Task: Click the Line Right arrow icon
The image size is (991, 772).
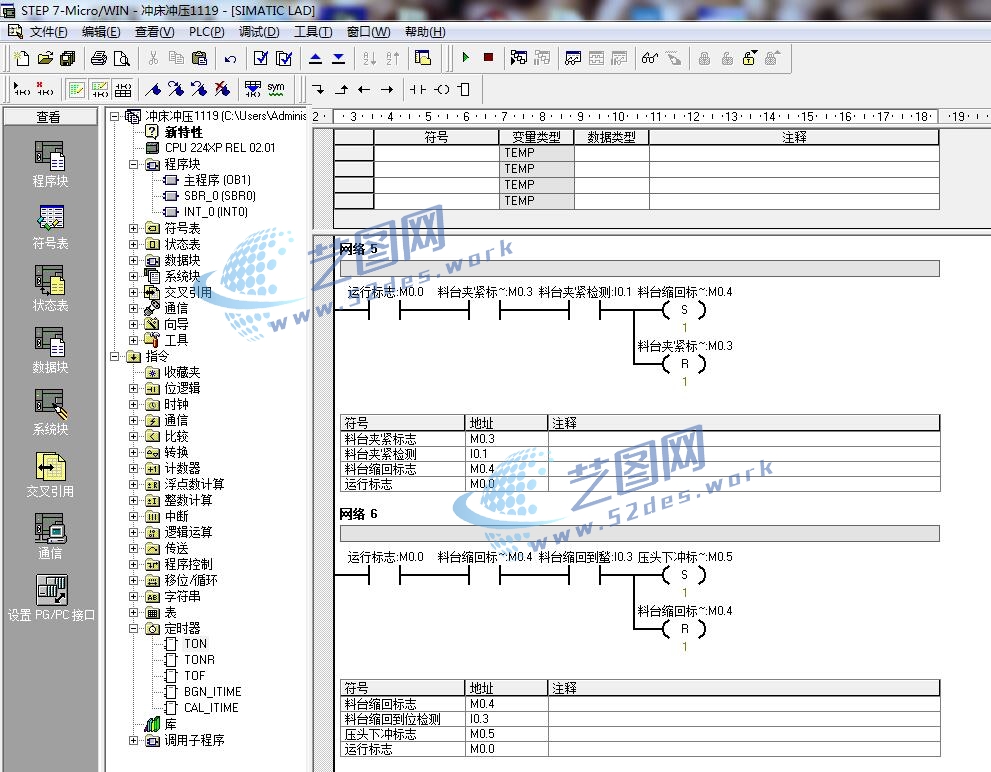Action: [387, 90]
